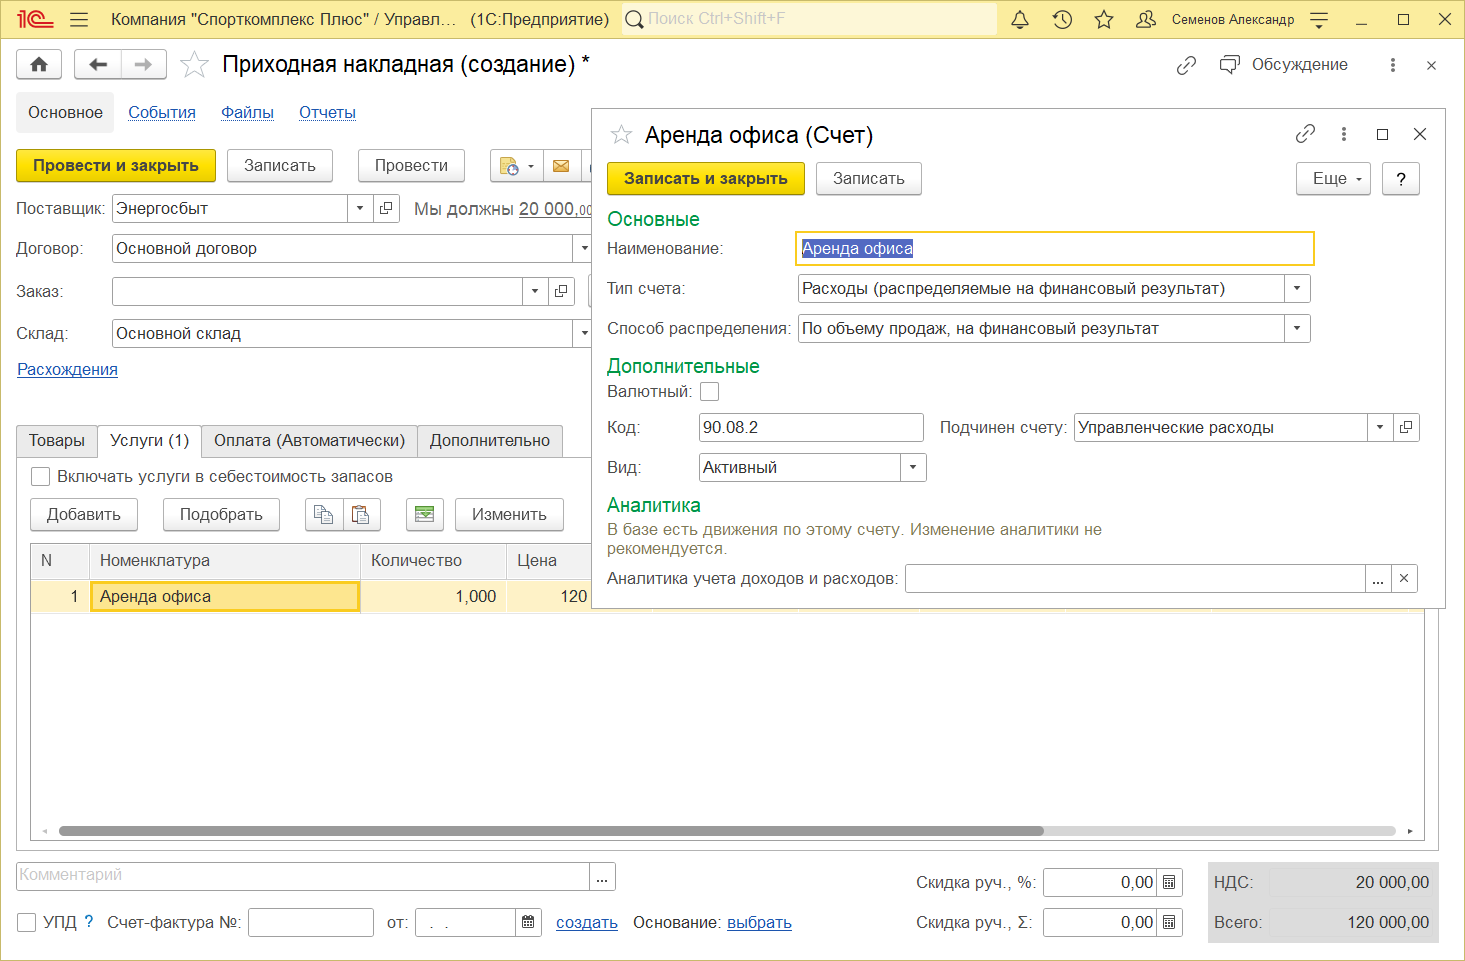Paste rows icon in services toolbar
The height and width of the screenshot is (961, 1465).
point(361,514)
